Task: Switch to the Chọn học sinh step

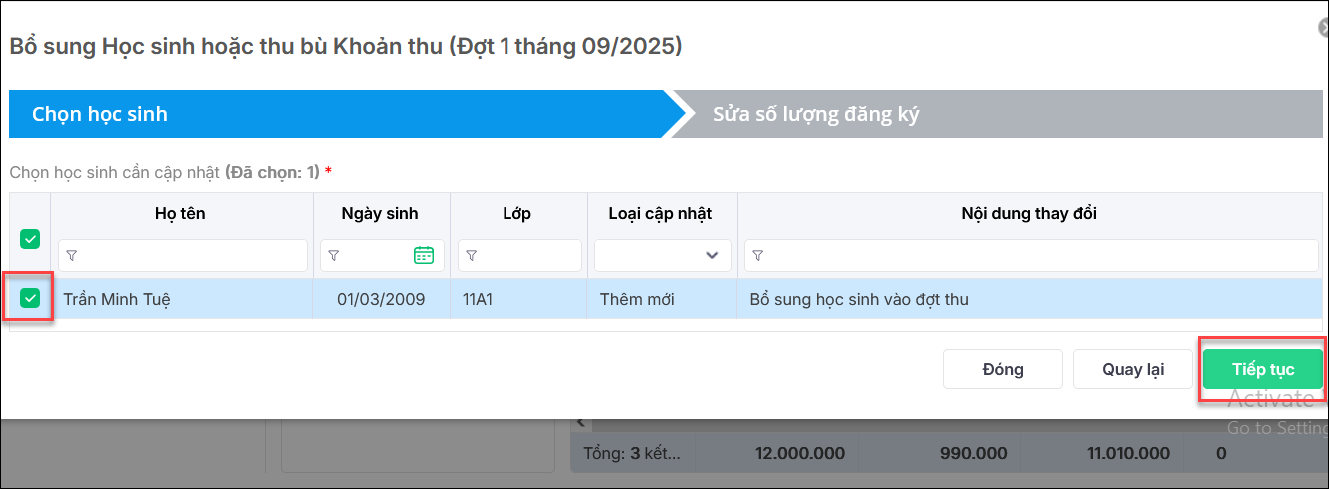Action: pos(100,114)
